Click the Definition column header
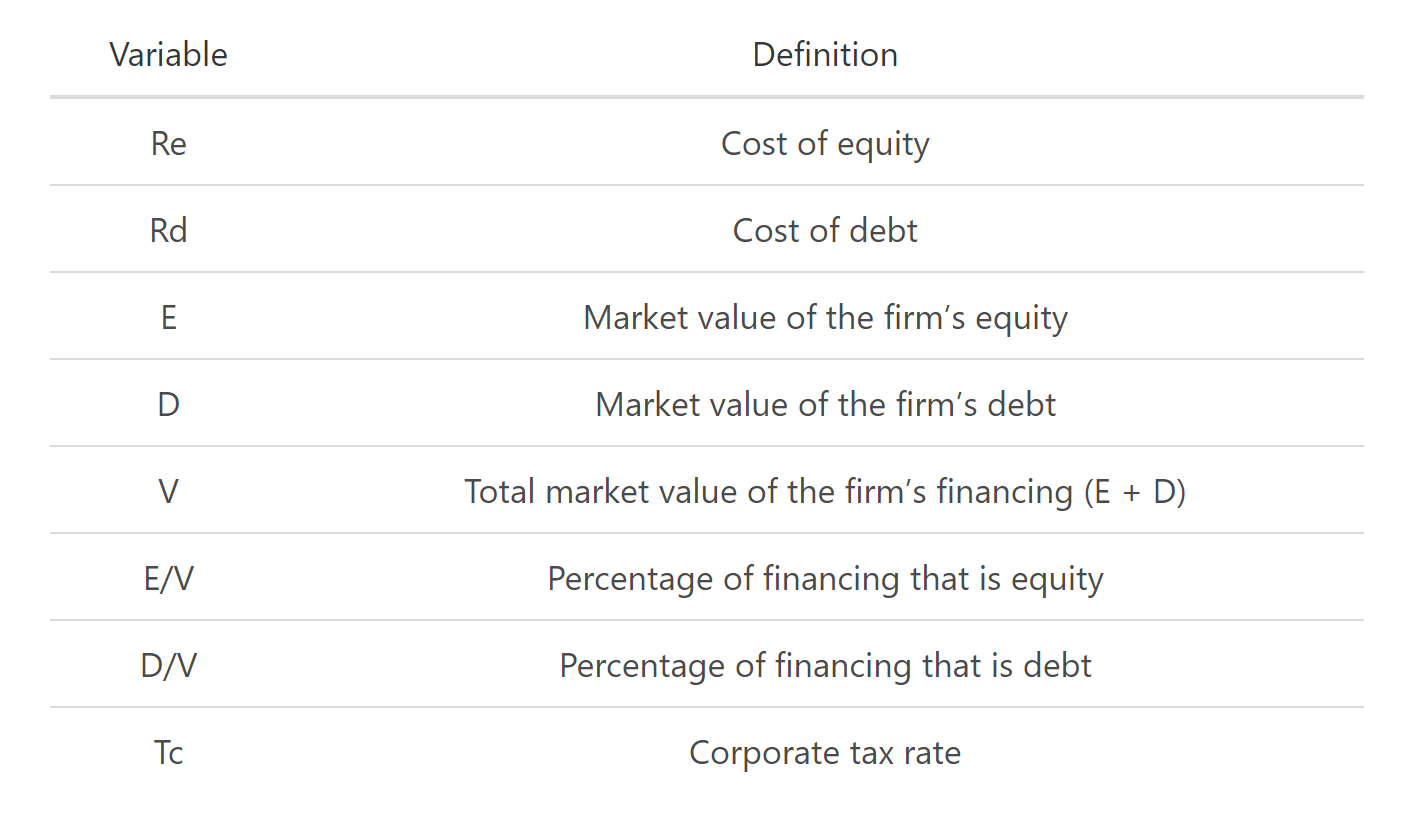 tap(825, 54)
